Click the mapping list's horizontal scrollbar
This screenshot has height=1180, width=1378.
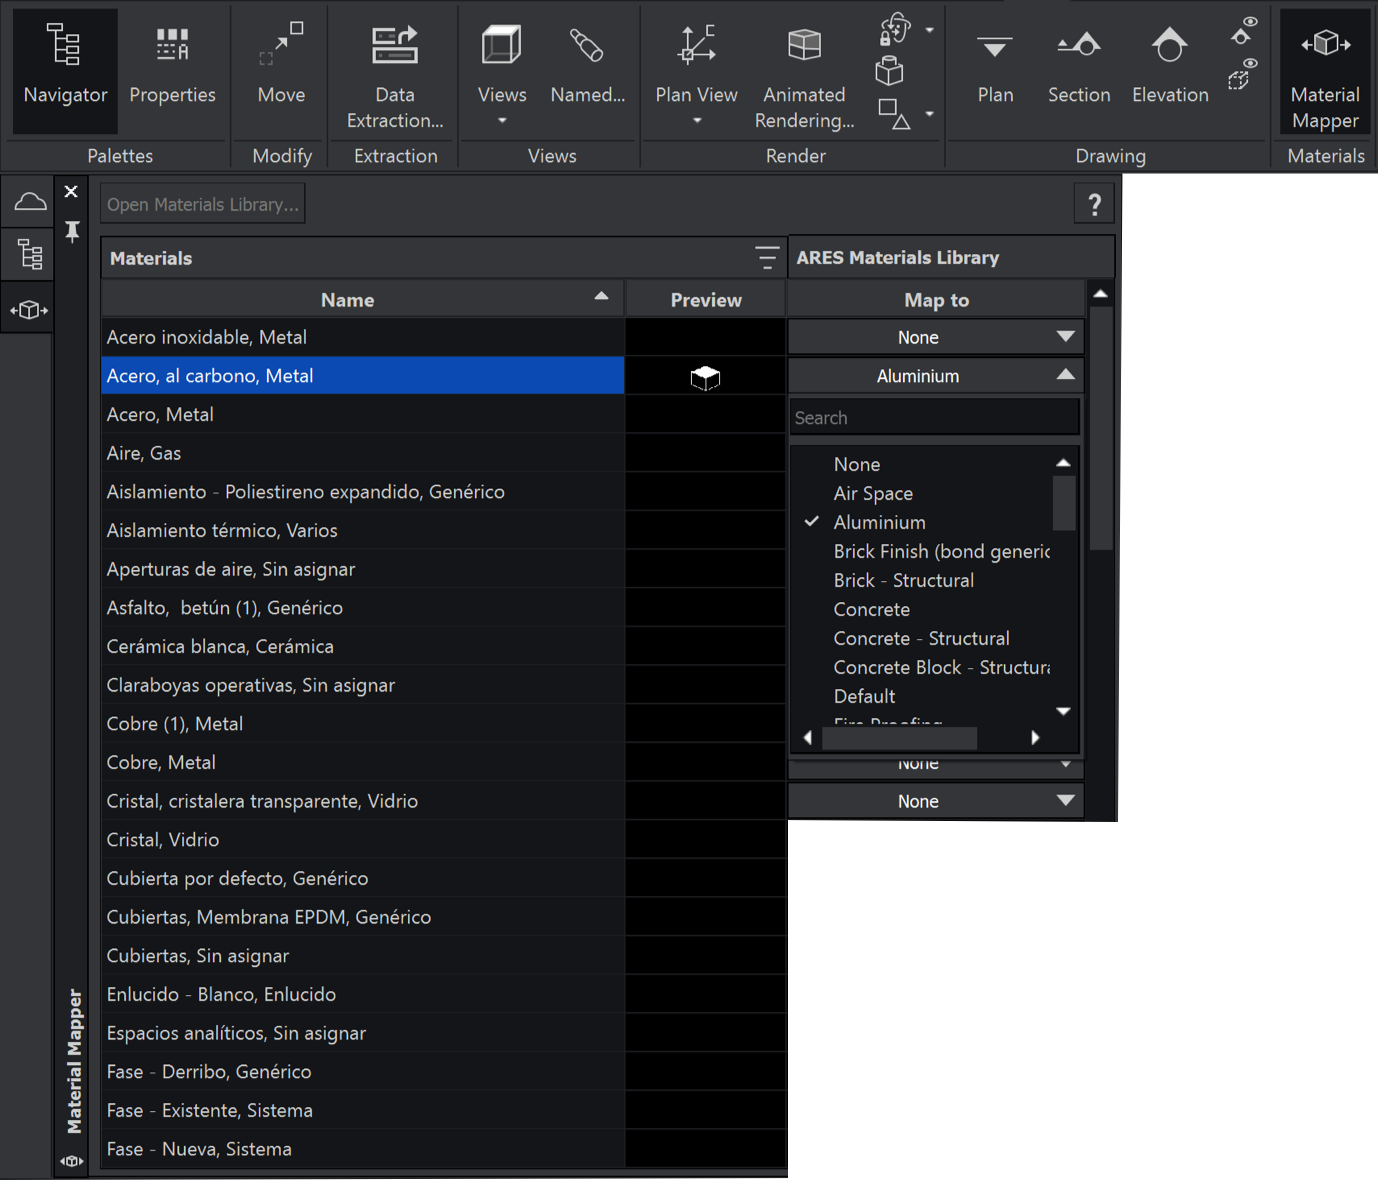[x=899, y=738]
